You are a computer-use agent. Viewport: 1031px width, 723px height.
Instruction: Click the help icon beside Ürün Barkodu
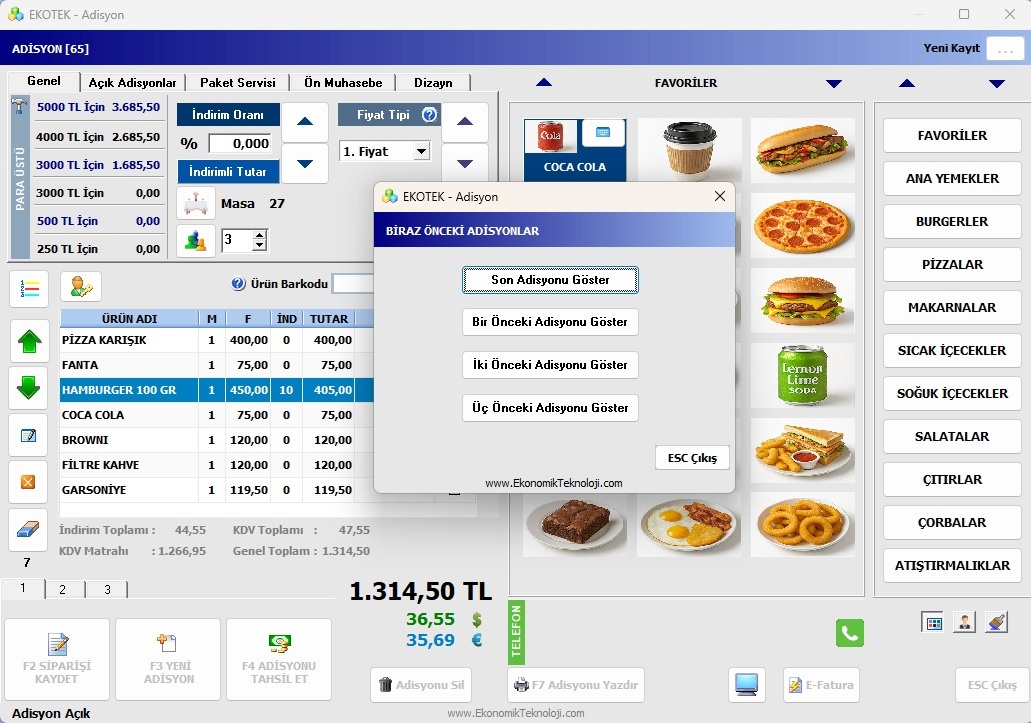[238, 283]
